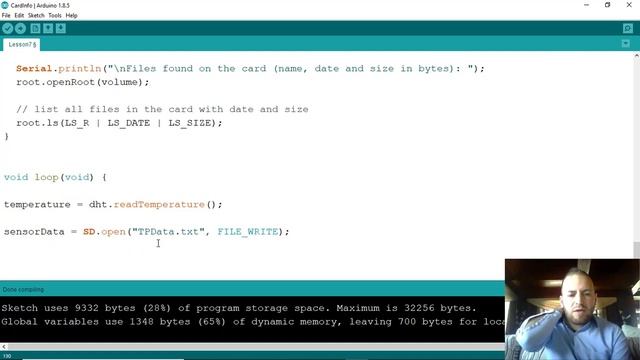The image size is (640, 360).
Task: Open the File menu
Action: pos(6,16)
